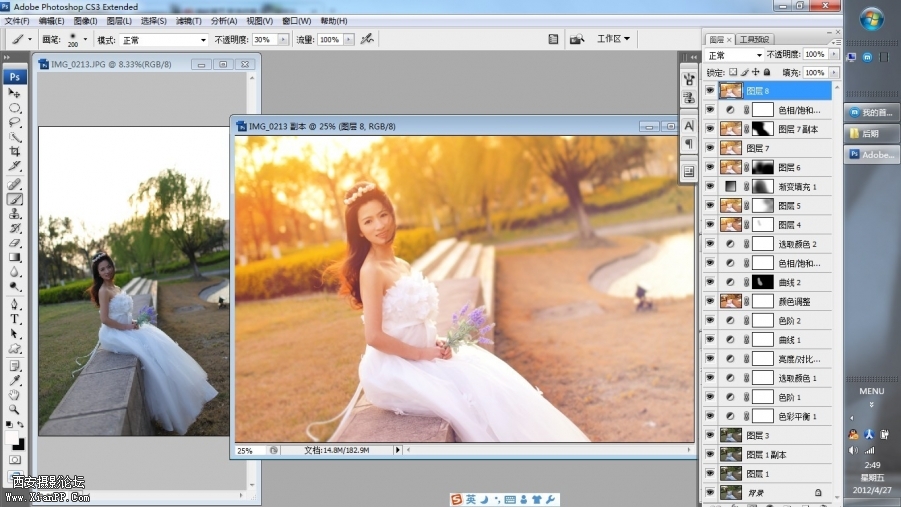Select the Move tool

click(x=15, y=93)
